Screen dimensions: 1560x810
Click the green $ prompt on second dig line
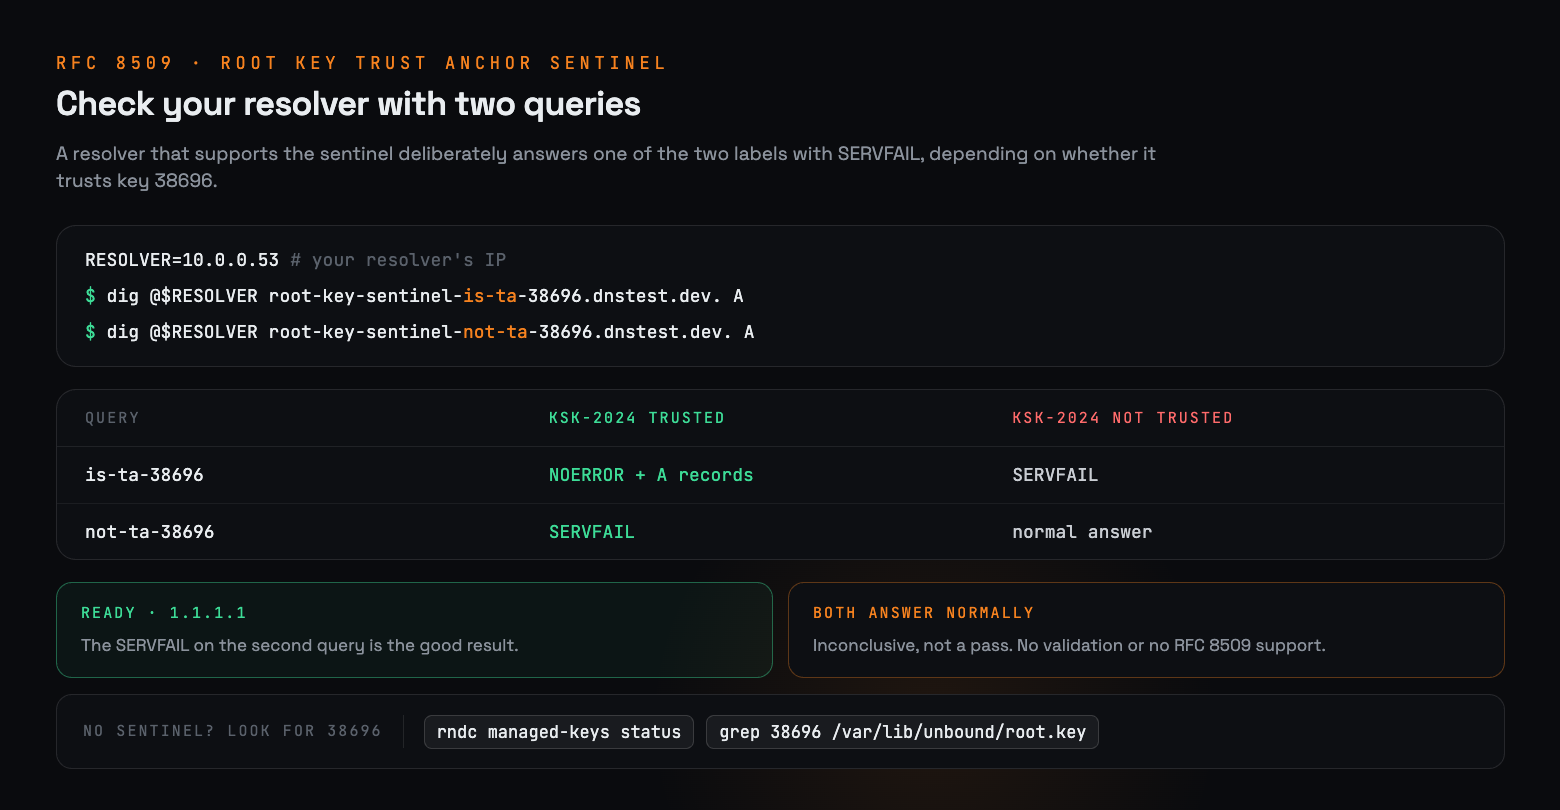click(90, 331)
